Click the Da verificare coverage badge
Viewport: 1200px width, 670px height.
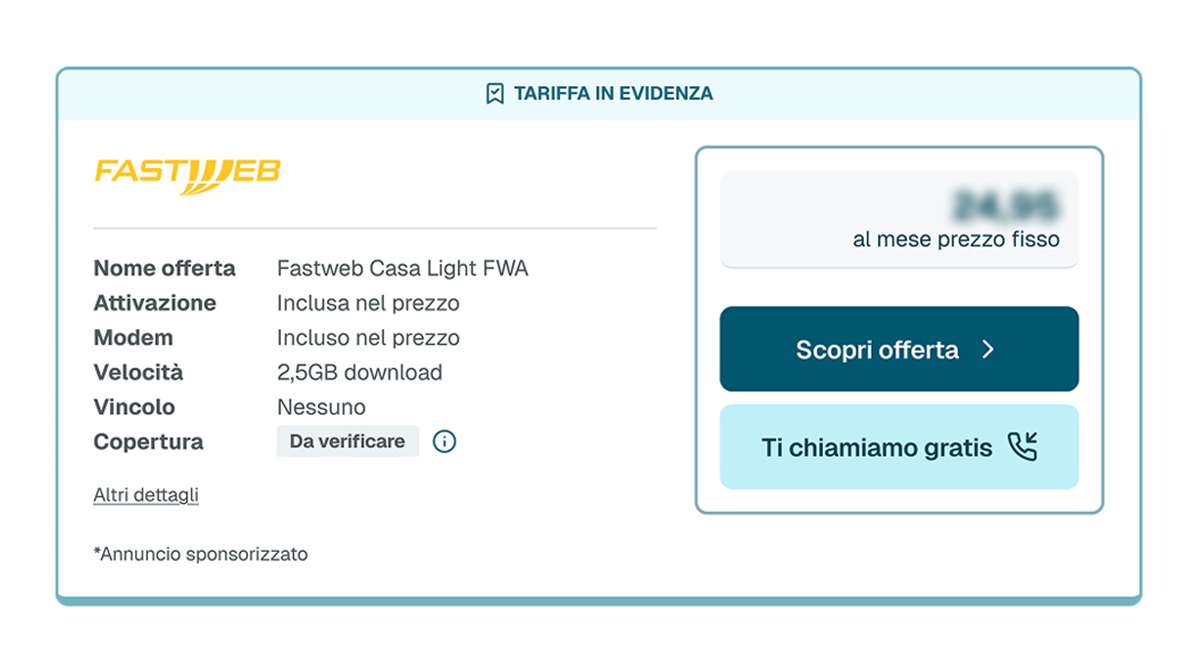347,441
